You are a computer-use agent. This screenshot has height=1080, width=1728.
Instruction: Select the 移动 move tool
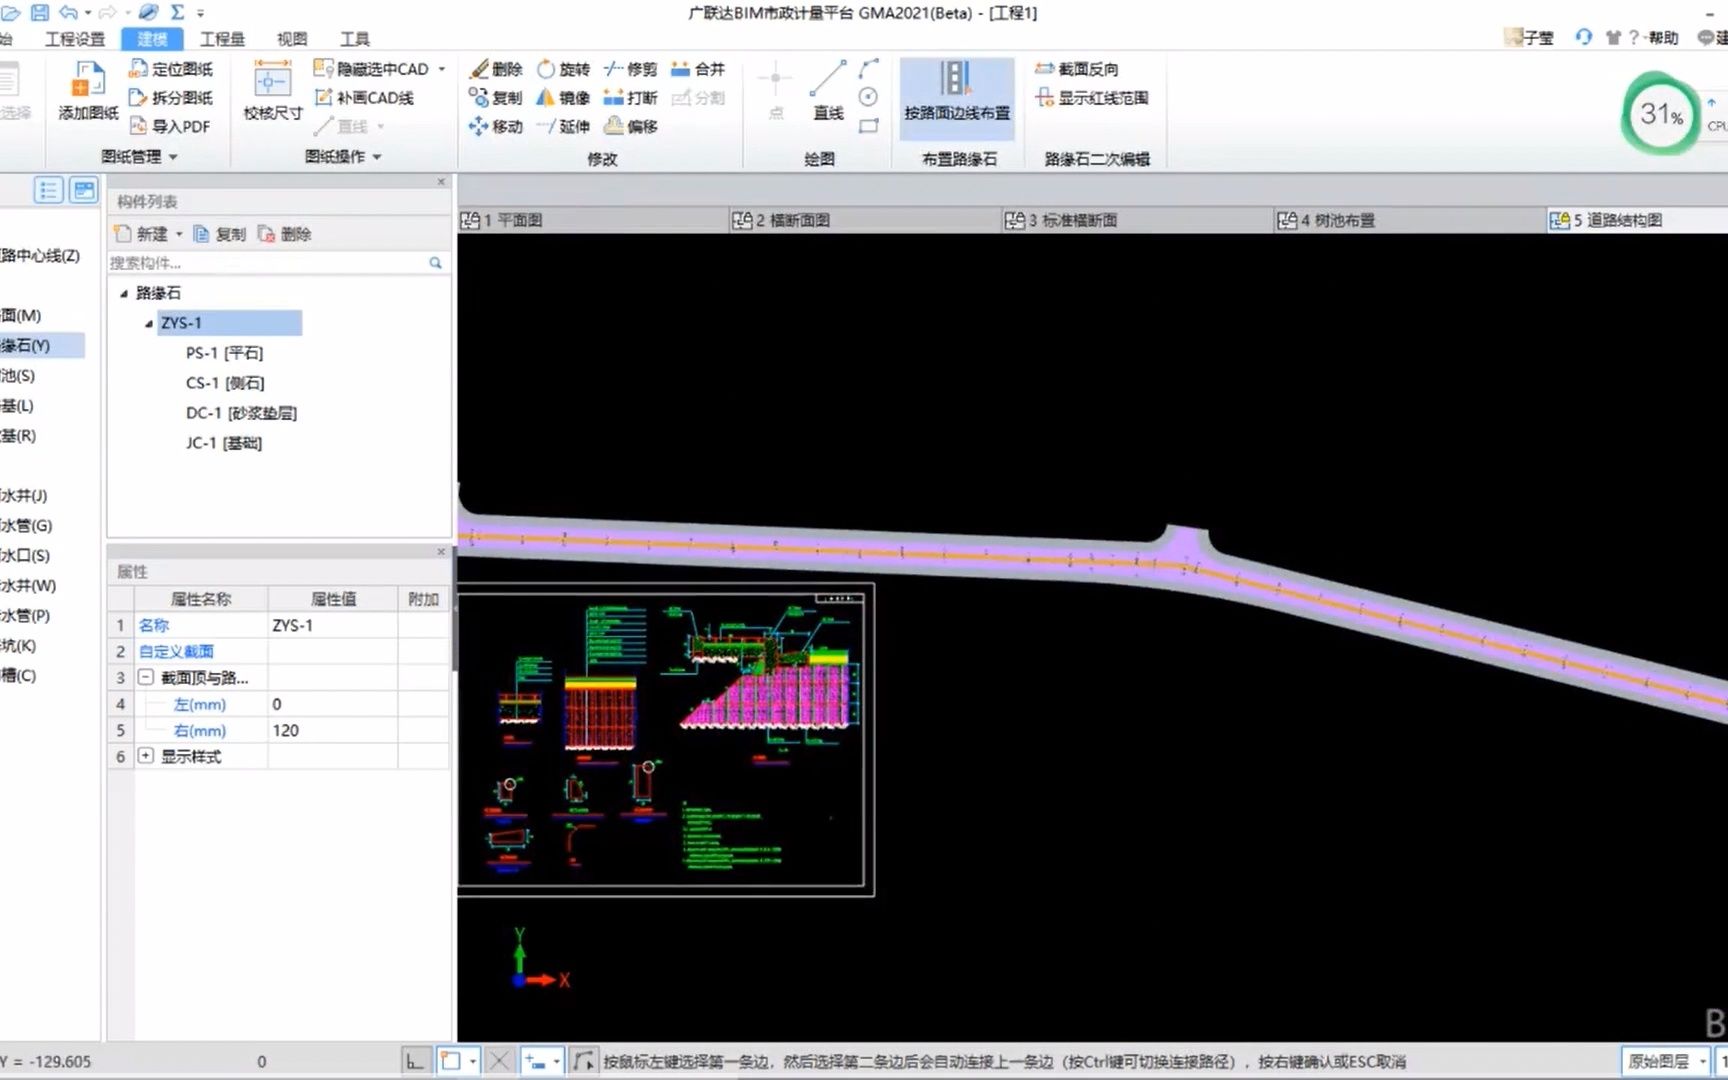496,127
